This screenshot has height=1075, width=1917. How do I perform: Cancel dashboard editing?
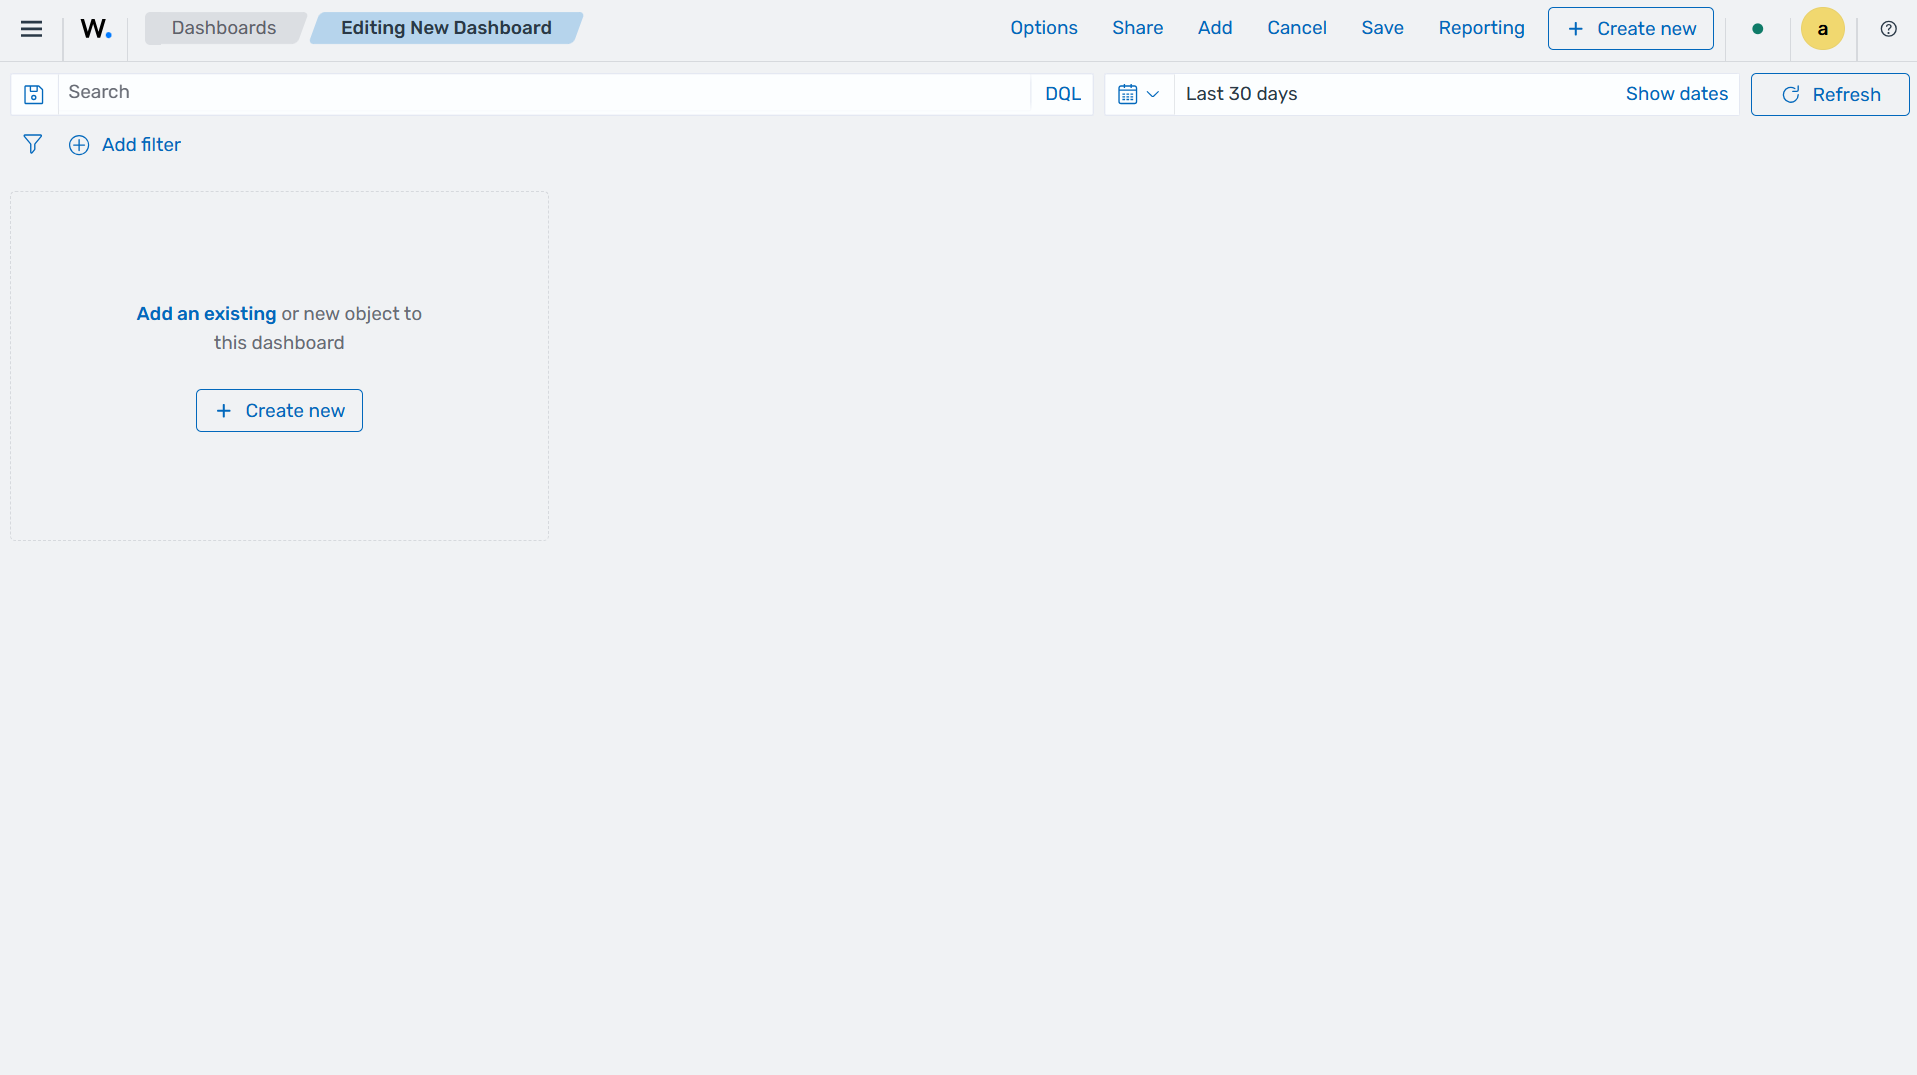click(1296, 28)
